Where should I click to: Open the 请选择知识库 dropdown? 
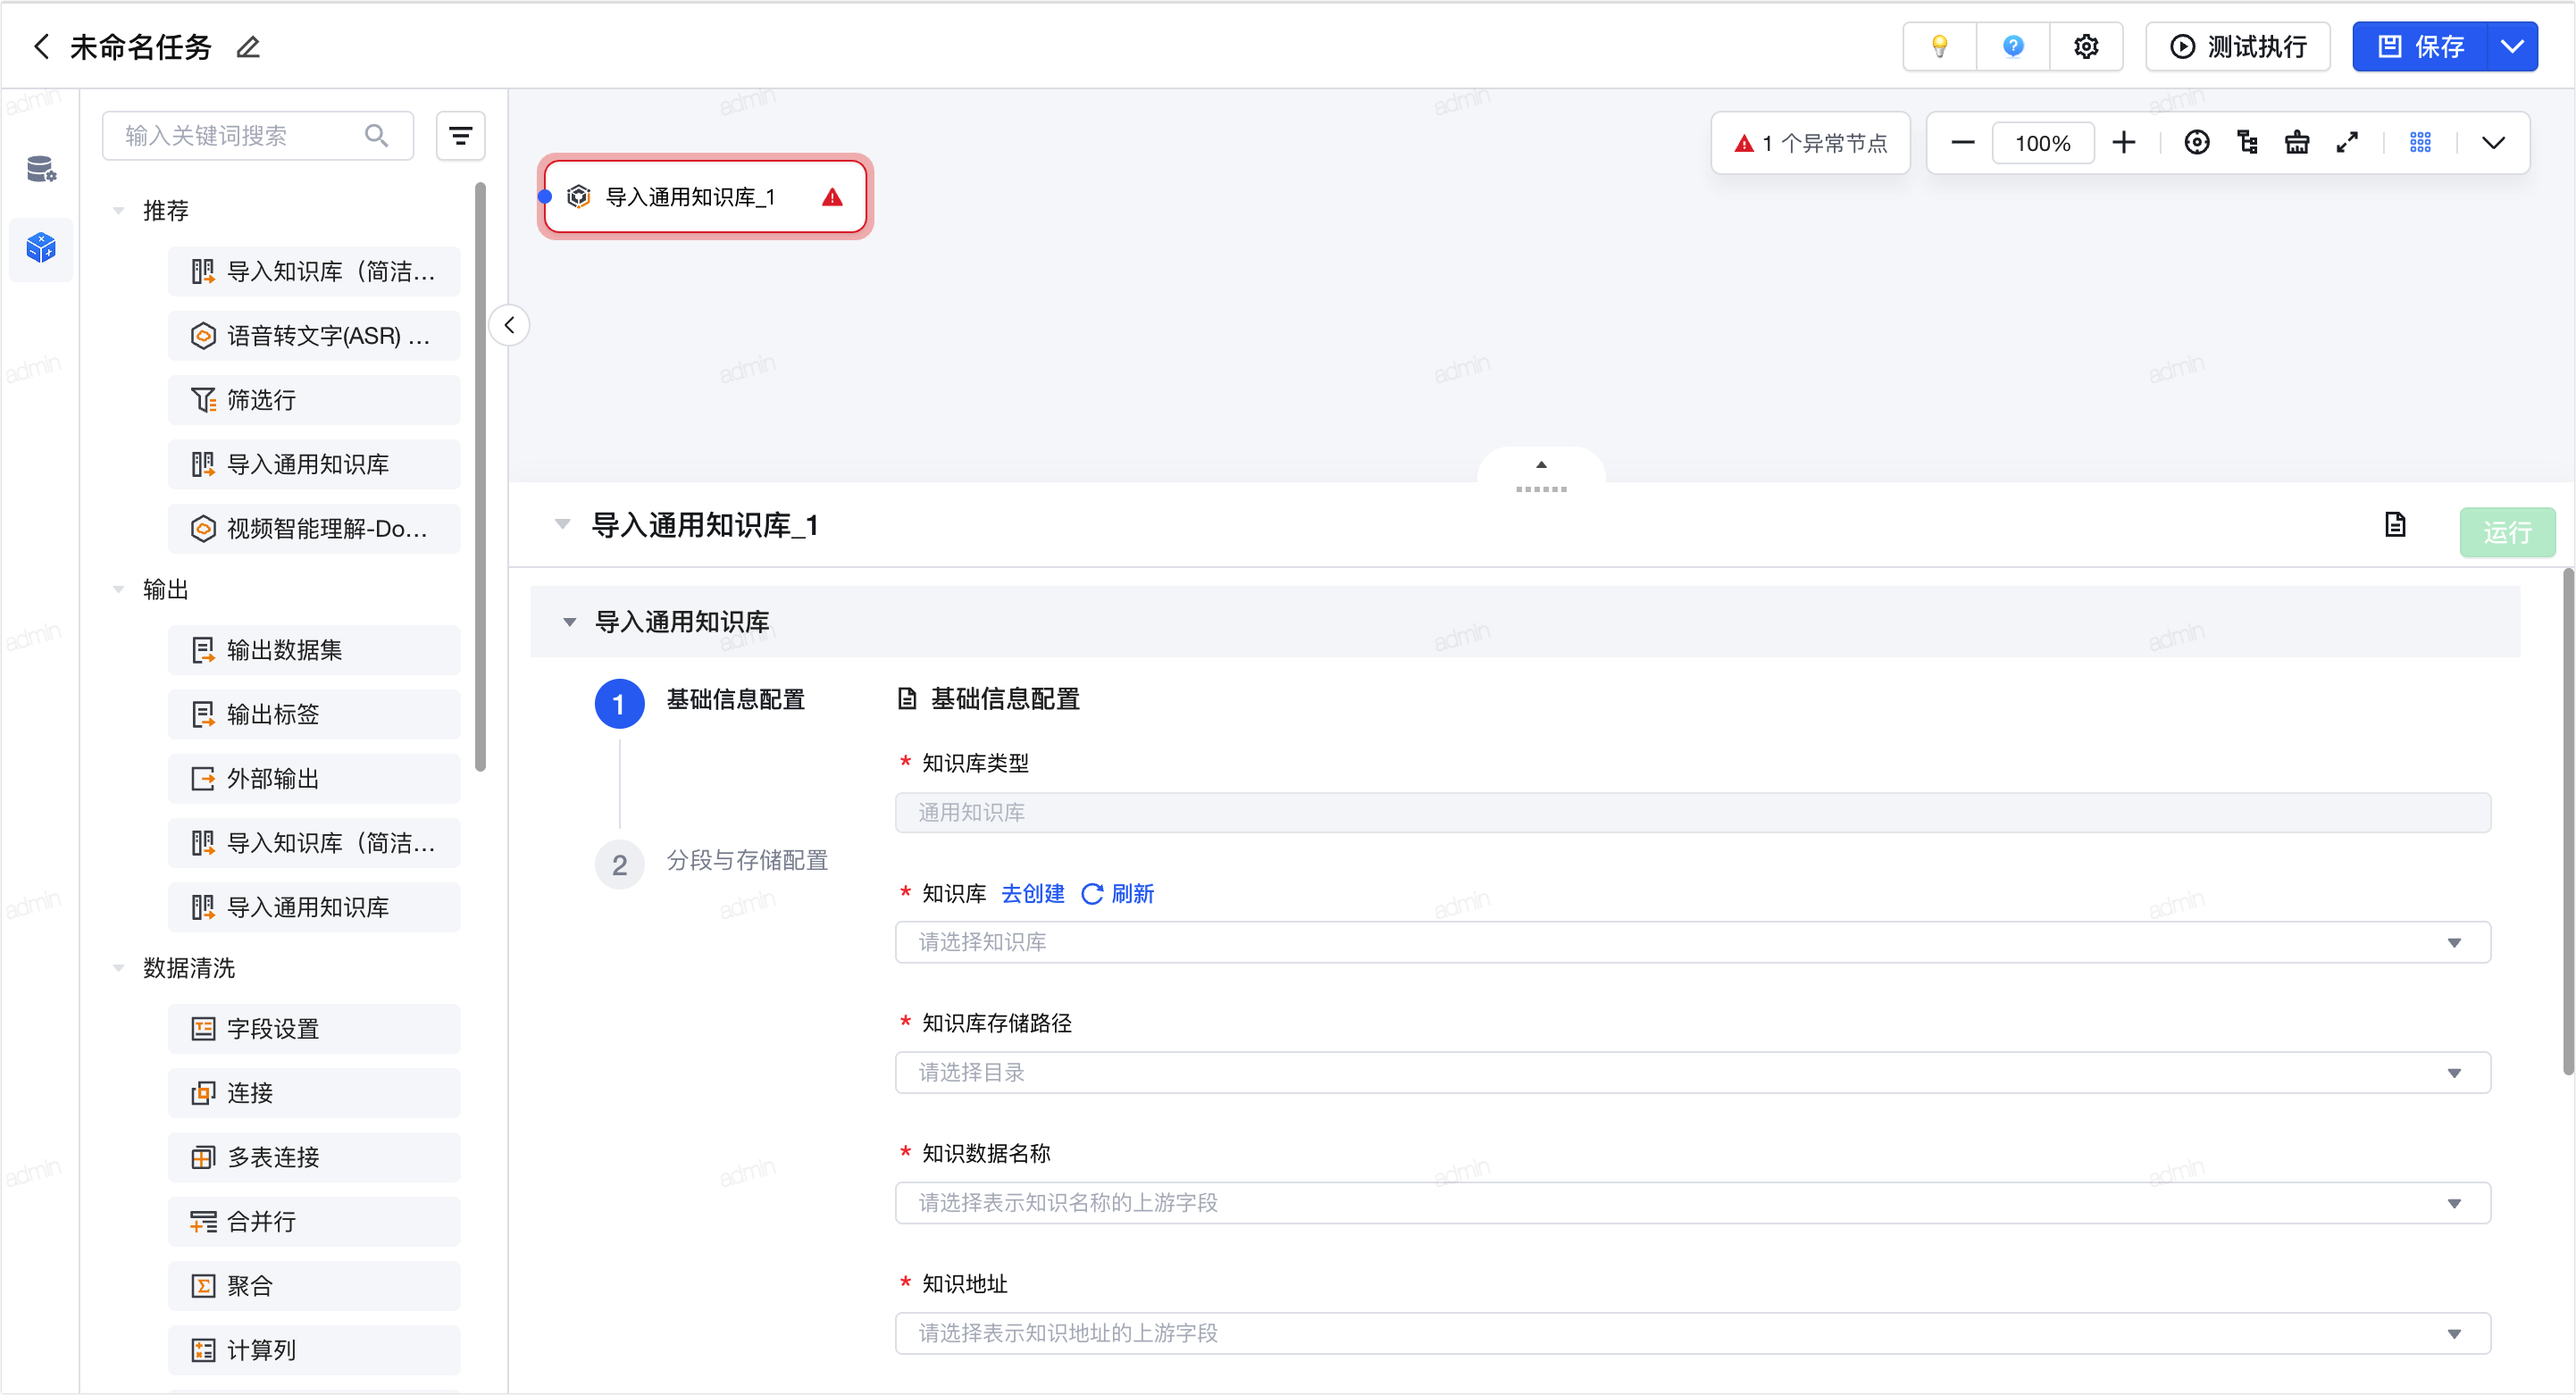point(1692,942)
